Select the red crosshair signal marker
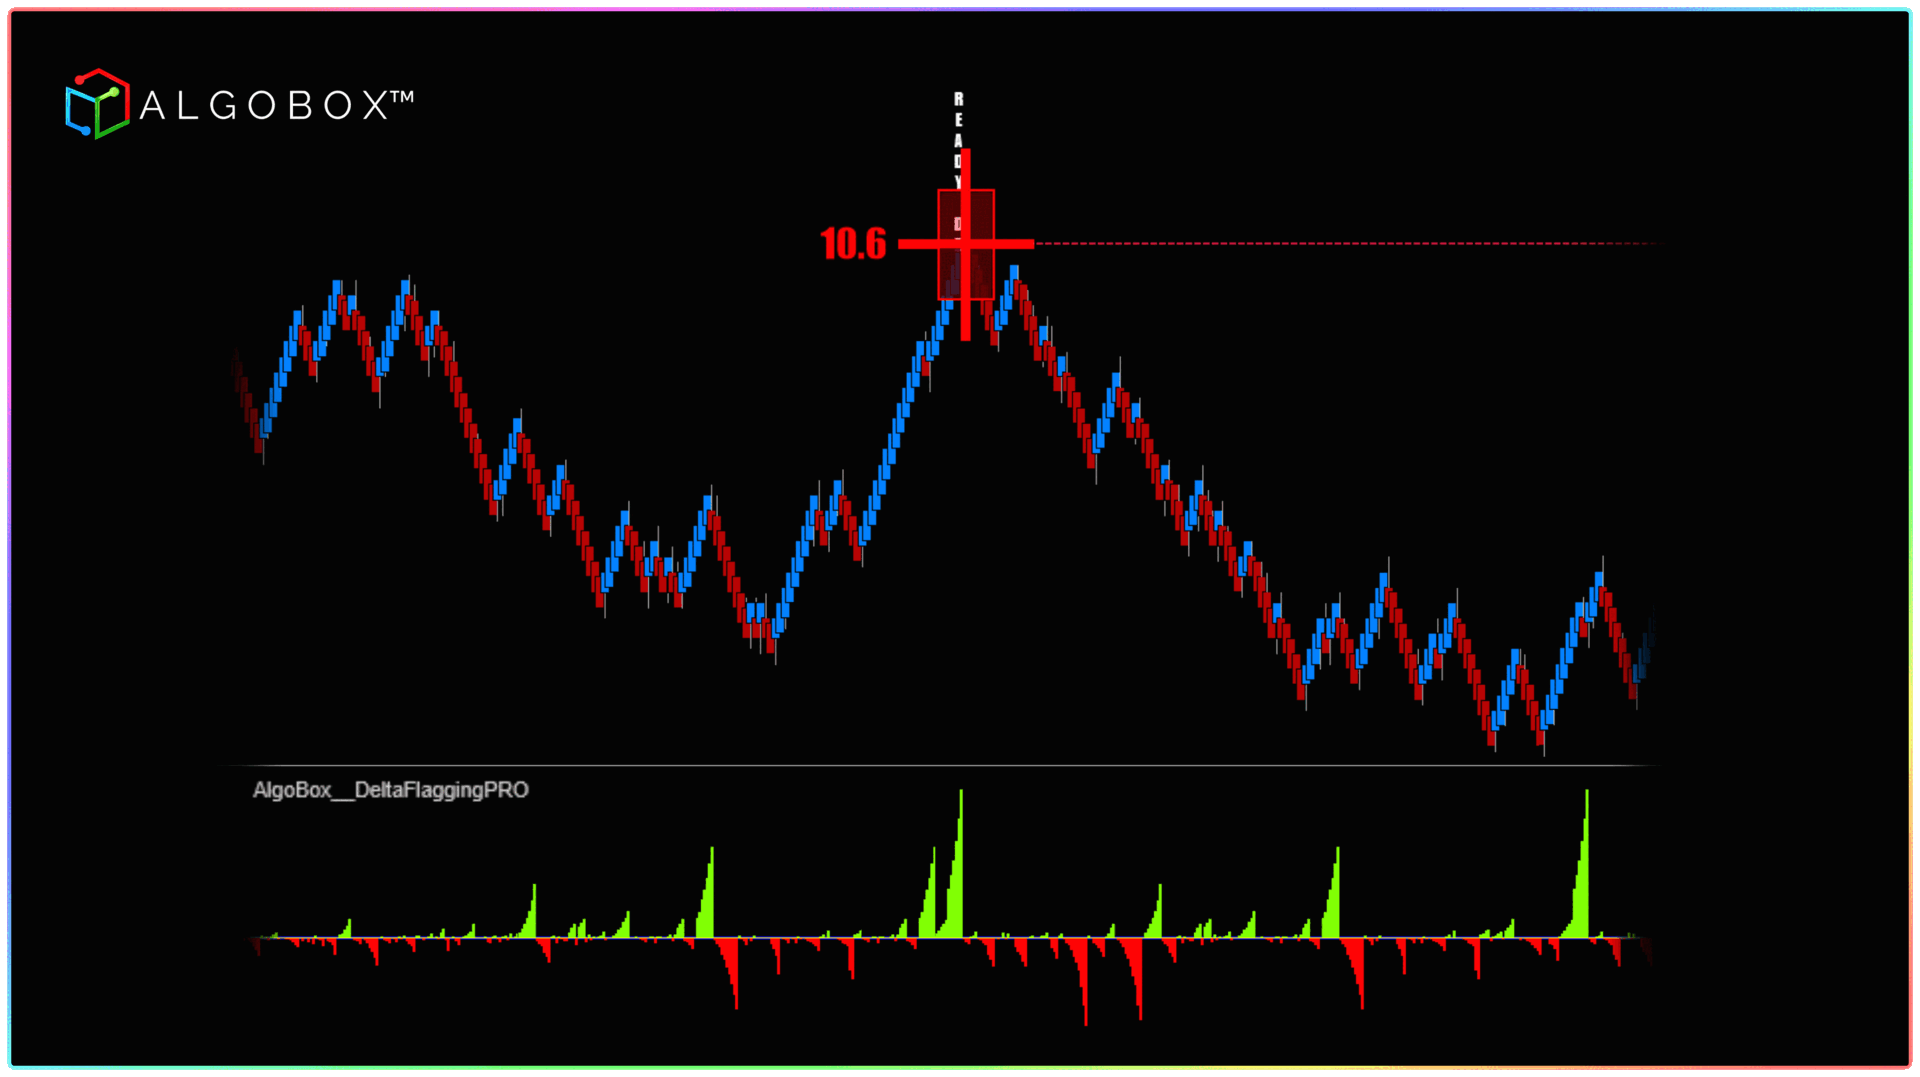Screen dimensions: 1920x1077 click(x=965, y=243)
